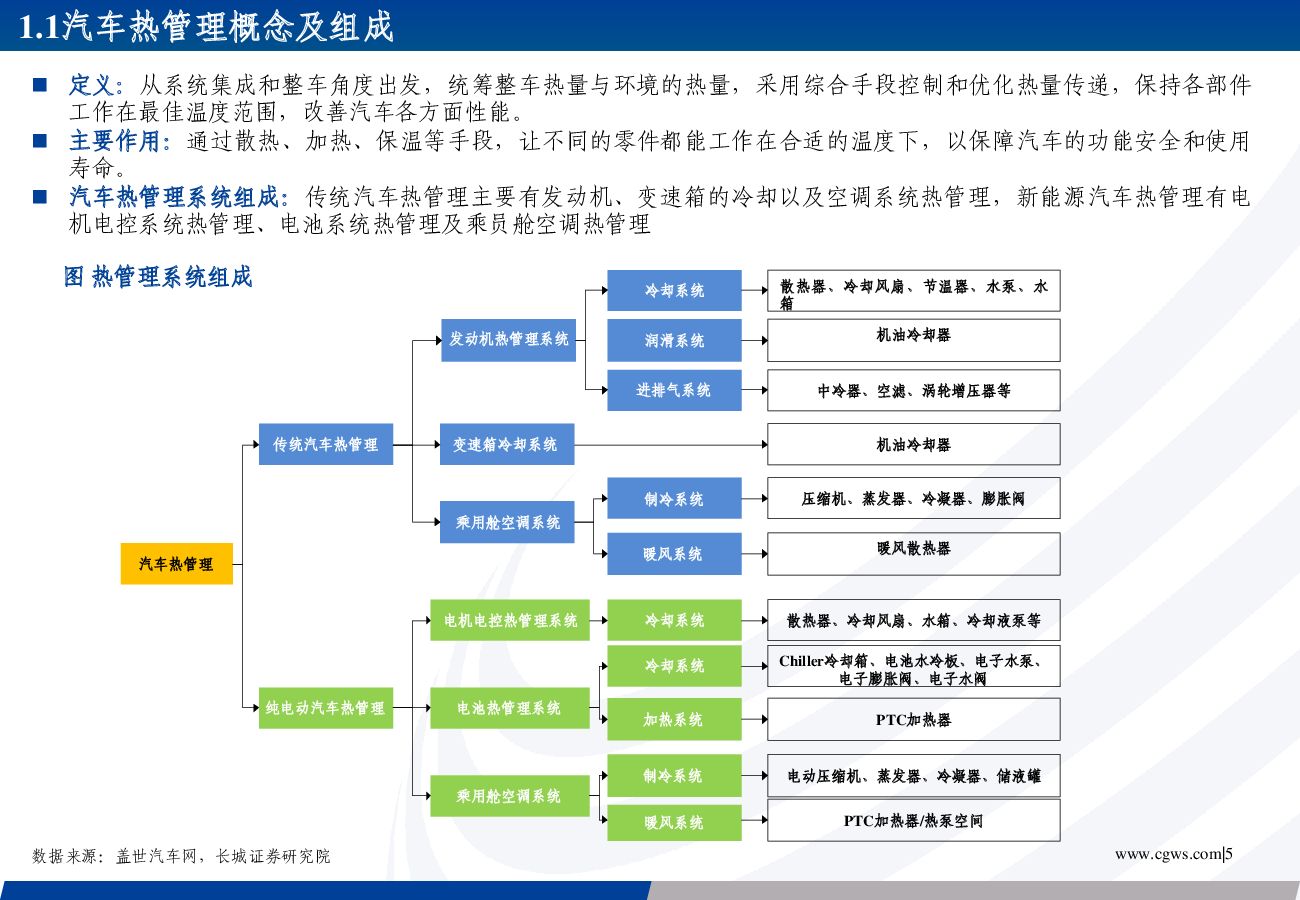Viewport: 1300px width, 900px height.
Task: Click the square bullet beside 定义
Action: point(40,85)
